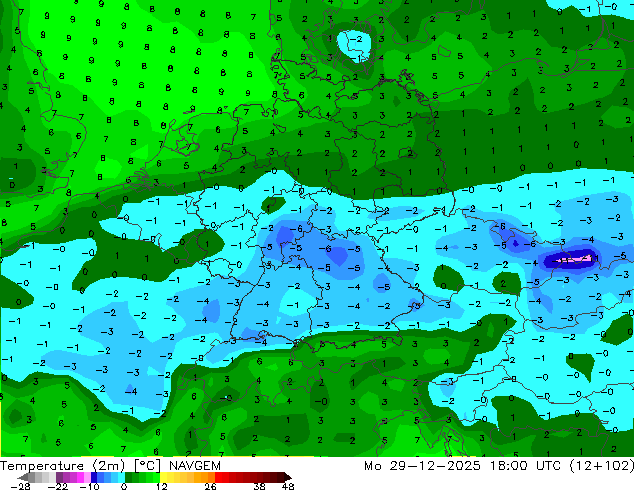Image resolution: width=634 pixels, height=490 pixels.
Task: Click the yellow legend swatch at 12
Action: pos(163,477)
